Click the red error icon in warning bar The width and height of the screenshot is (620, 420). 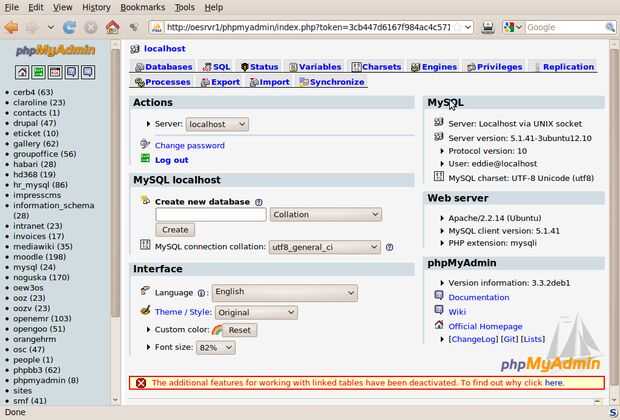[141, 383]
